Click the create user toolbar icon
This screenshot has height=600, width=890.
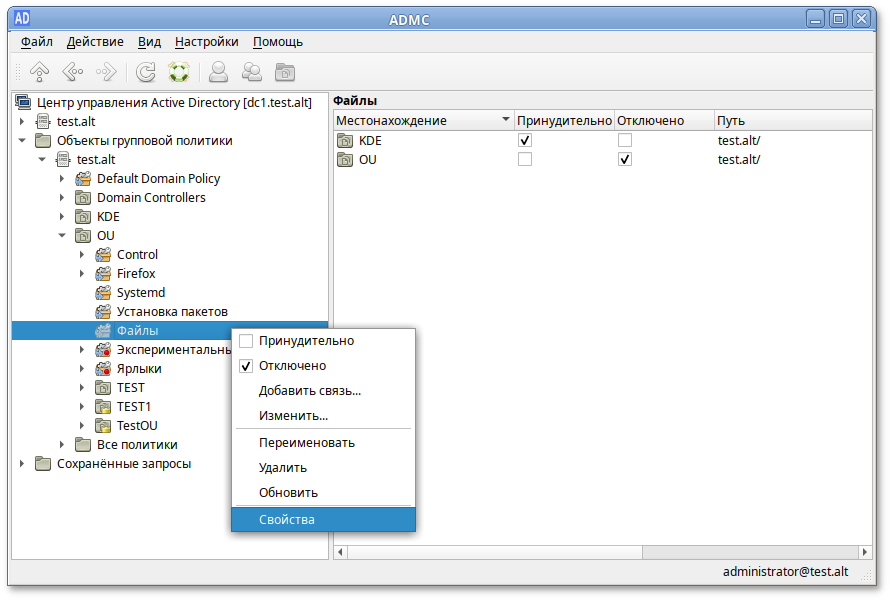pos(218,72)
